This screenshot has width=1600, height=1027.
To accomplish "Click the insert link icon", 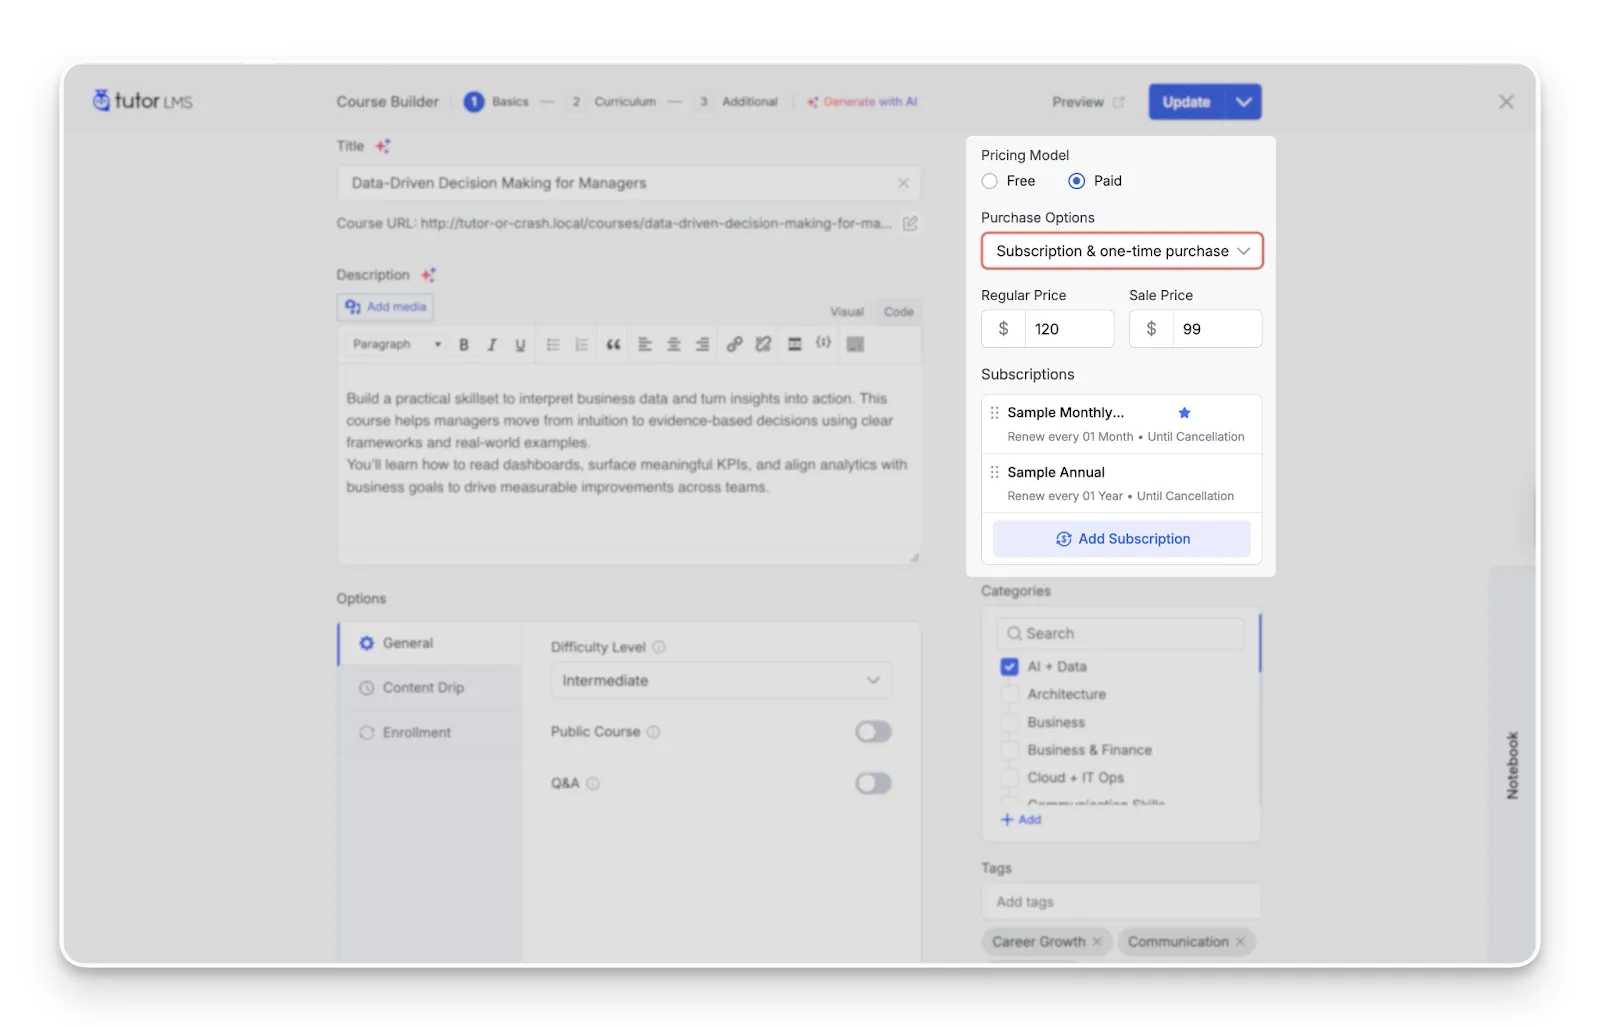I will pyautogui.click(x=734, y=345).
